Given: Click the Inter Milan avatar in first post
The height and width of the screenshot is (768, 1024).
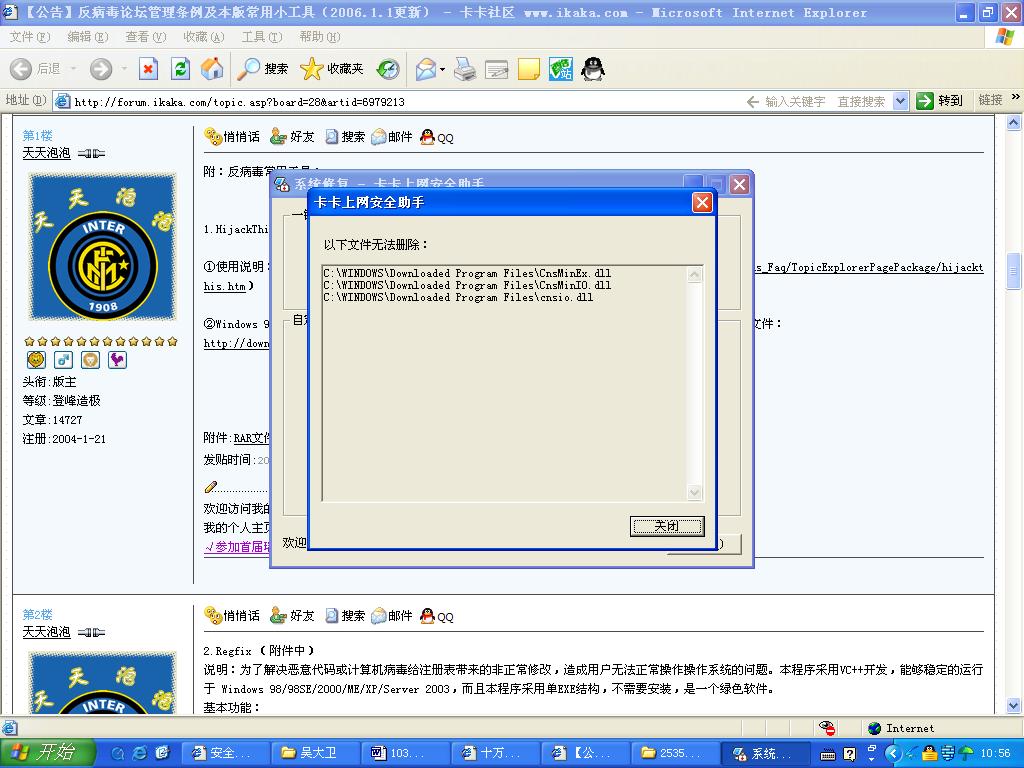Looking at the screenshot, I should tap(103, 247).
